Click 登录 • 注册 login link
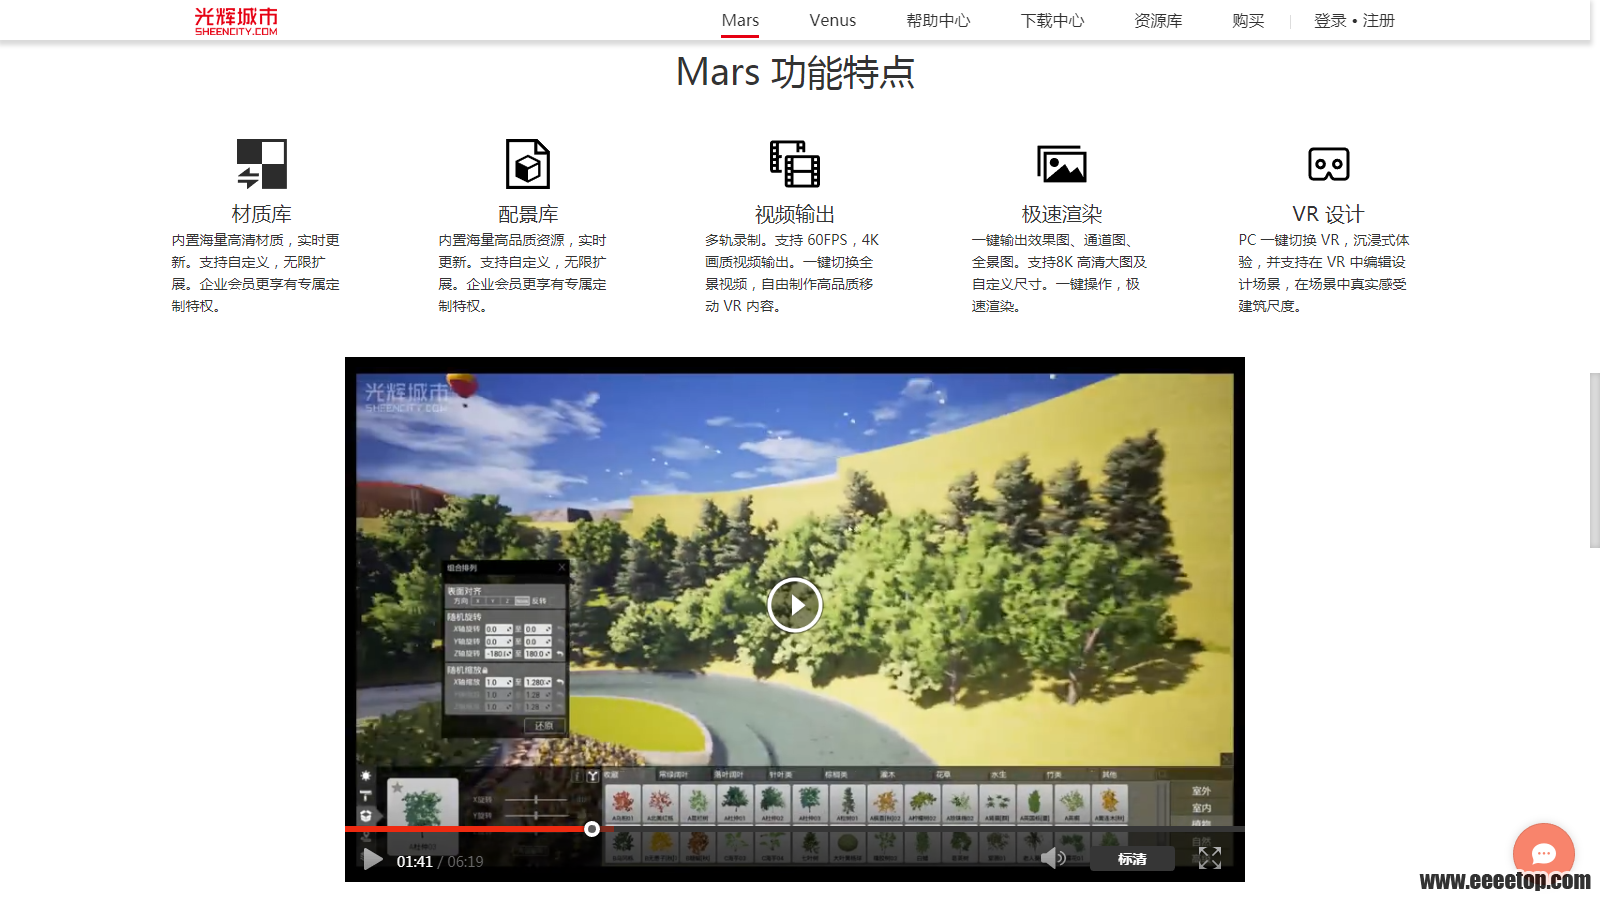The width and height of the screenshot is (1600, 900). coord(1354,20)
